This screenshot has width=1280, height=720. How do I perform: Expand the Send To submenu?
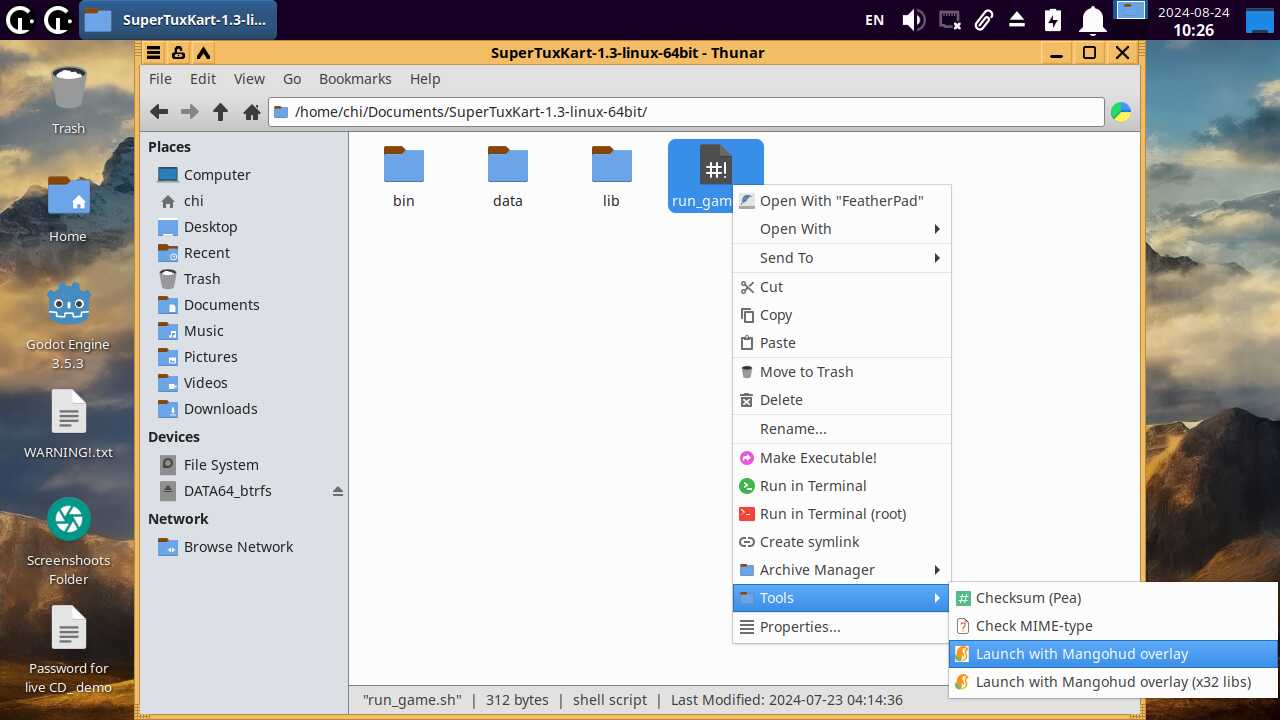tap(841, 258)
